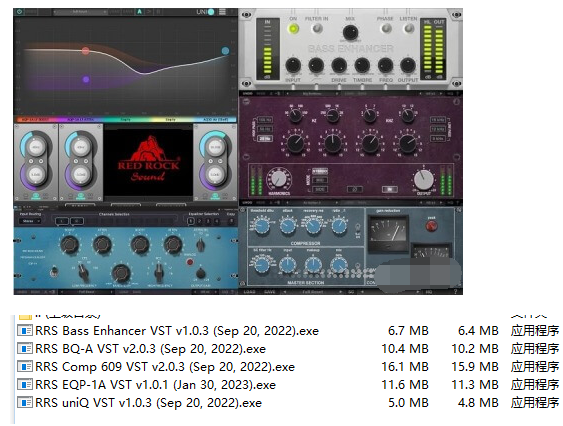The image size is (563, 426).
Task: Select RRS EQP-1A VST v1.0.1 file name
Action: [155, 385]
